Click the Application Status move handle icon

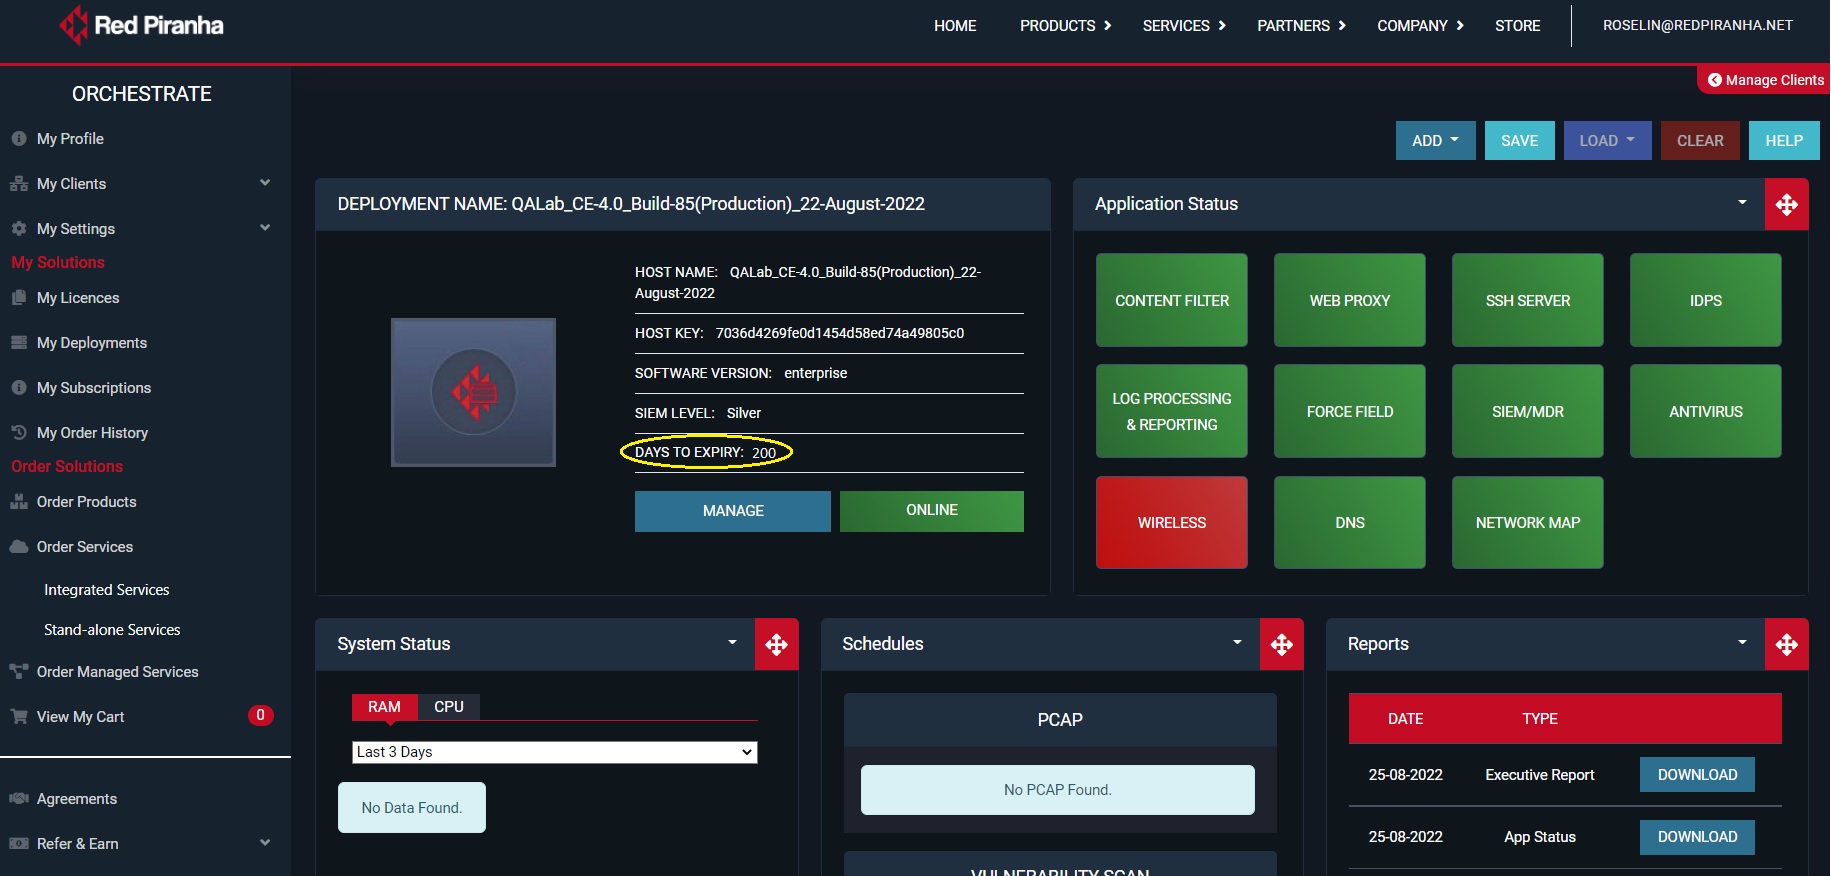[1787, 205]
